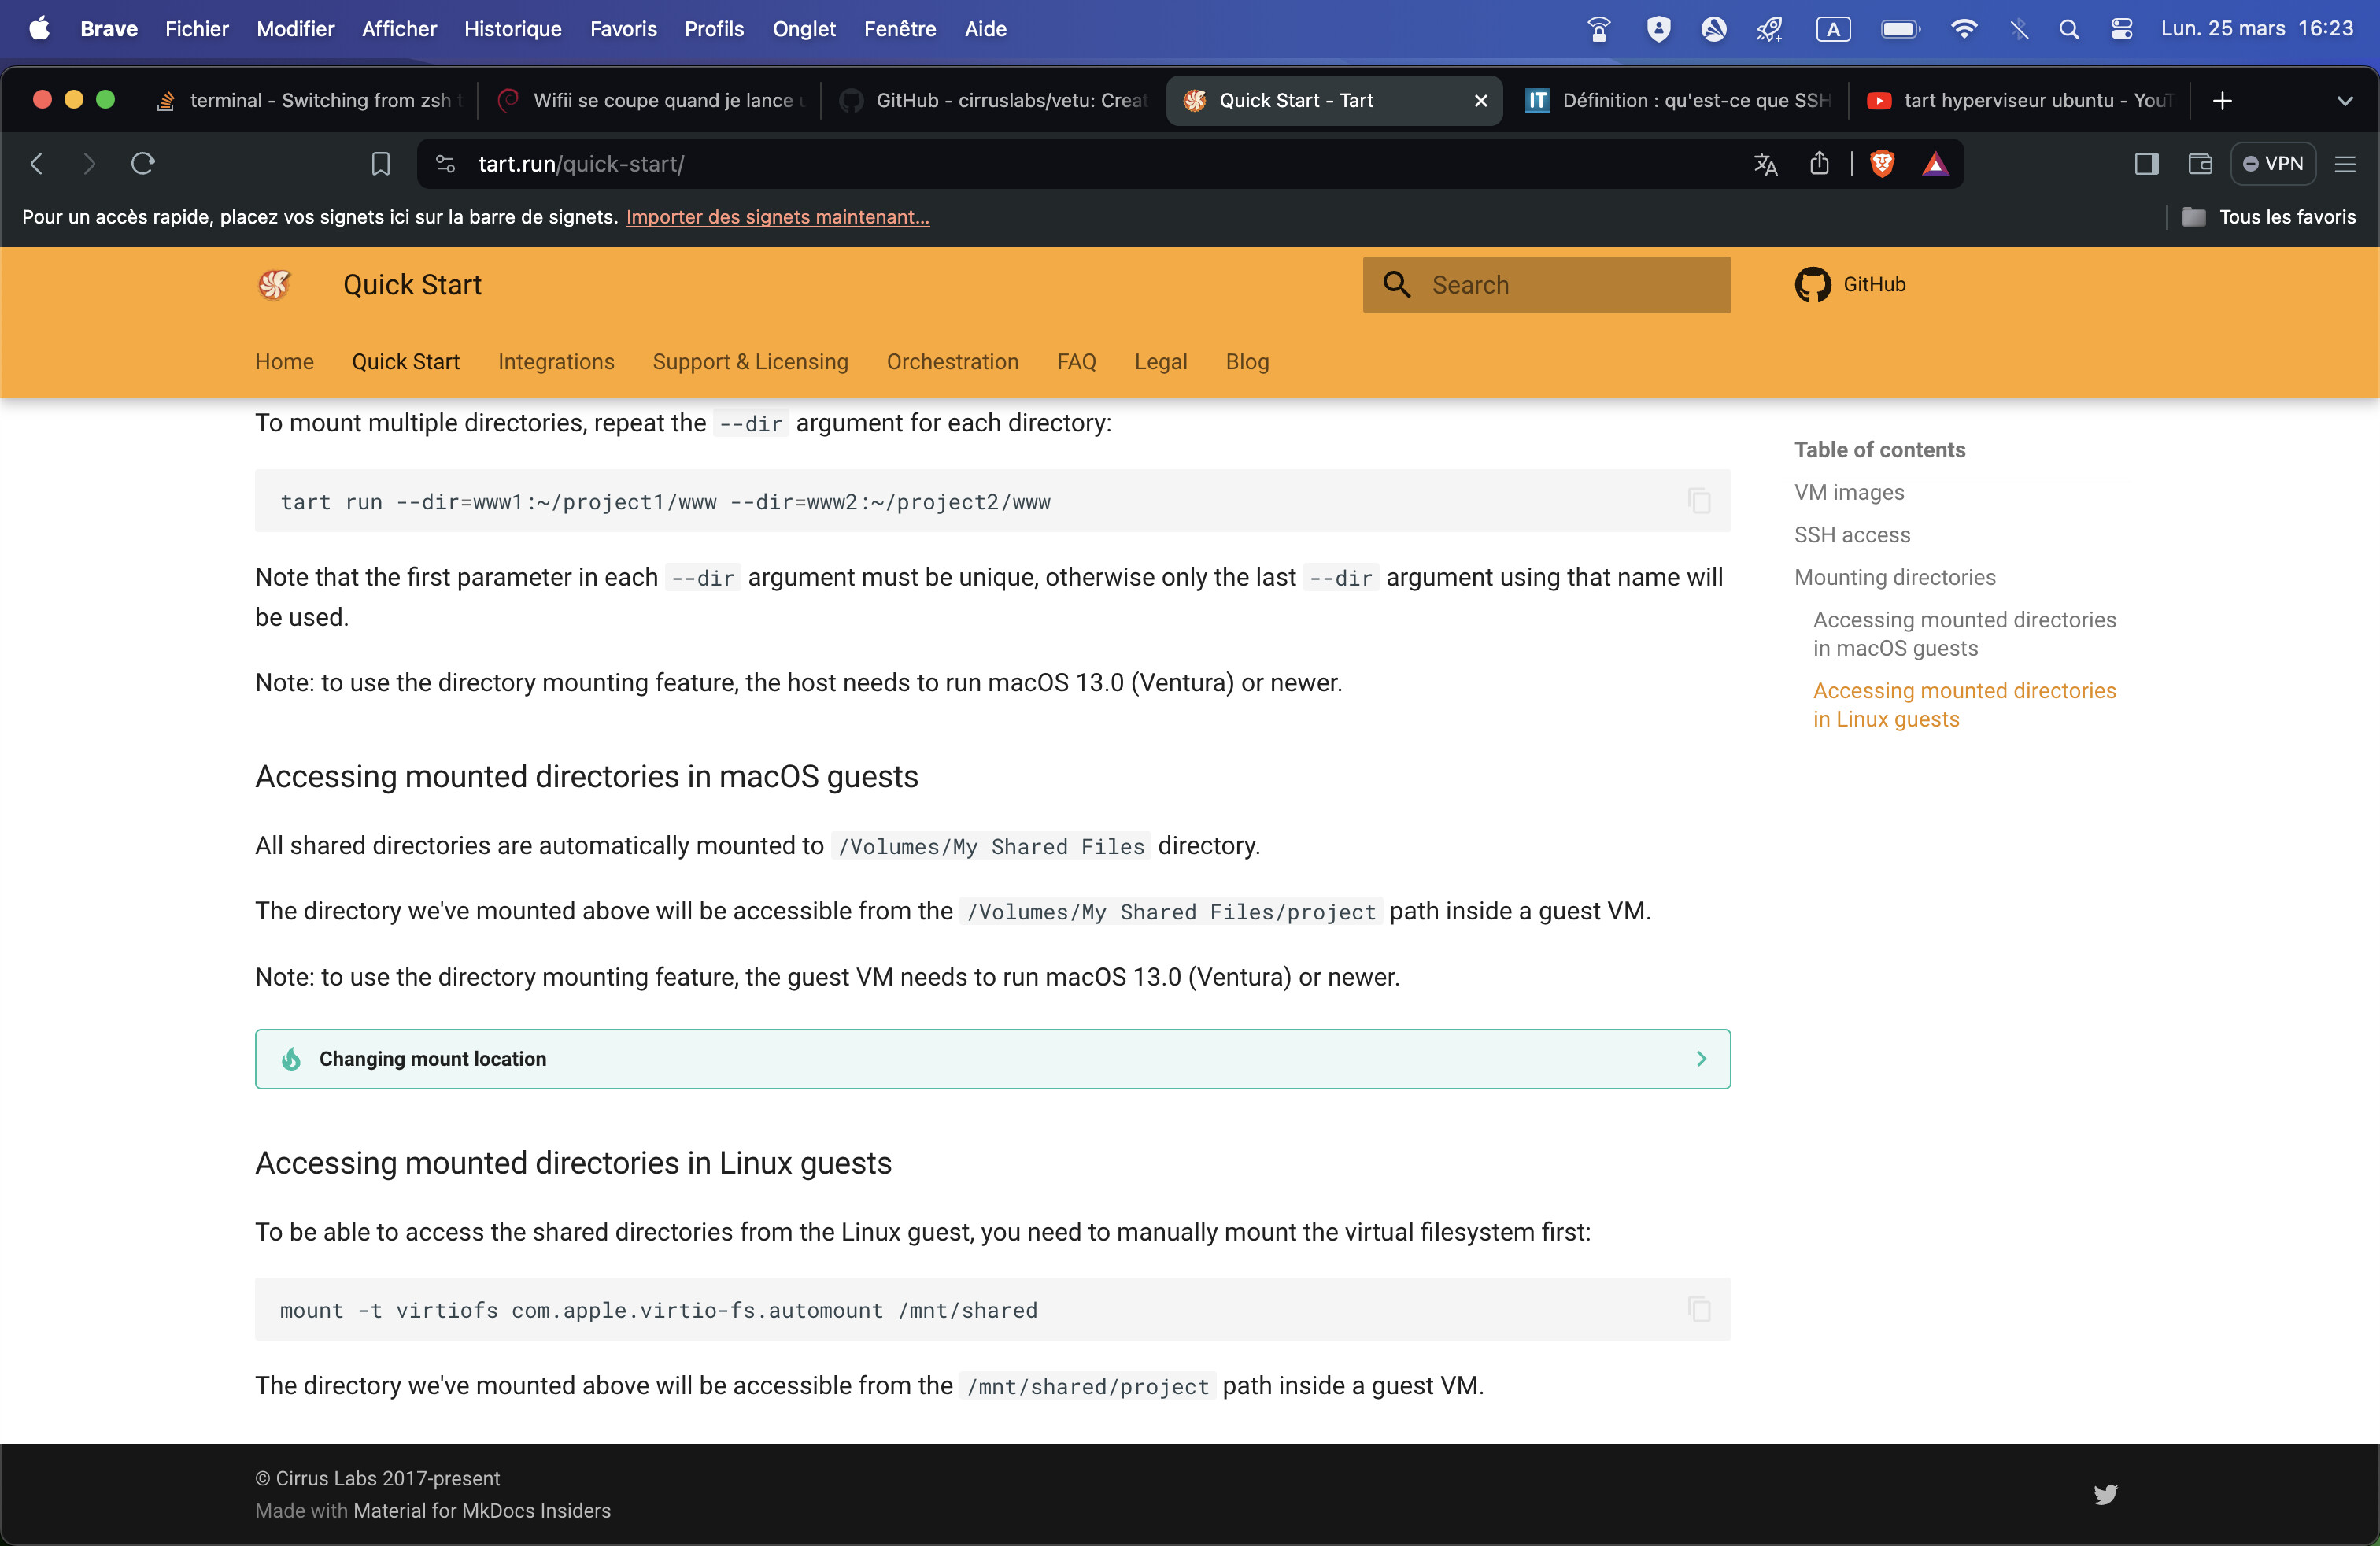
Task: Toggle the VPN button
Action: 2273,164
